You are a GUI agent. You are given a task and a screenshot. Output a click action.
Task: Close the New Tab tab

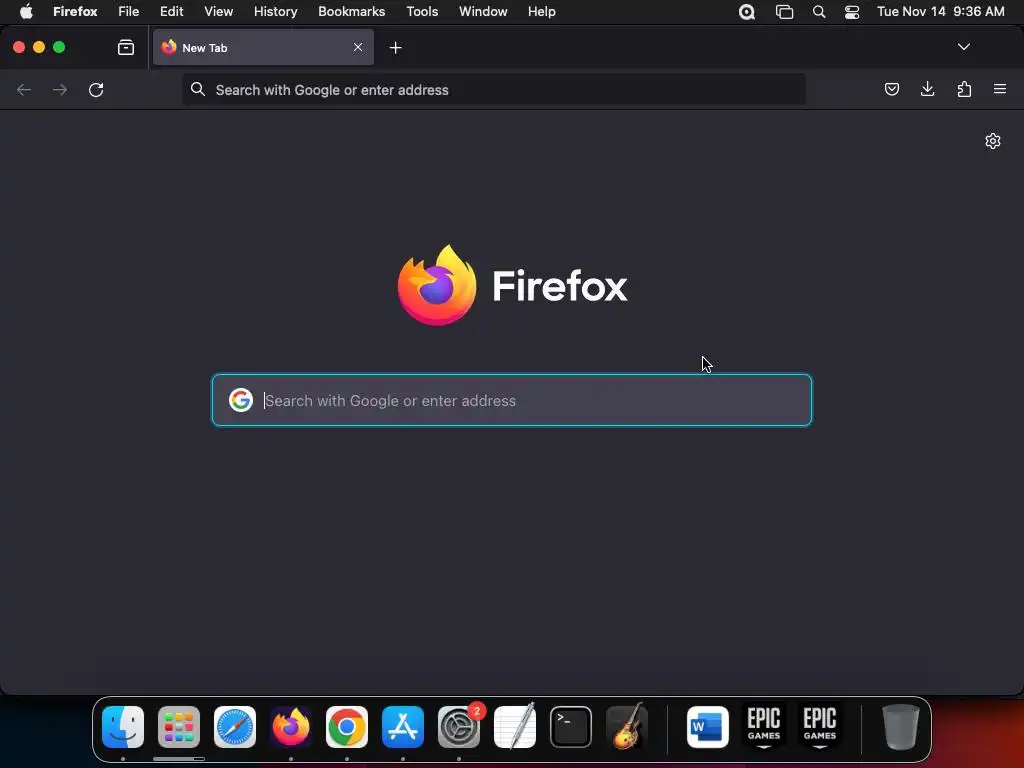pos(358,47)
